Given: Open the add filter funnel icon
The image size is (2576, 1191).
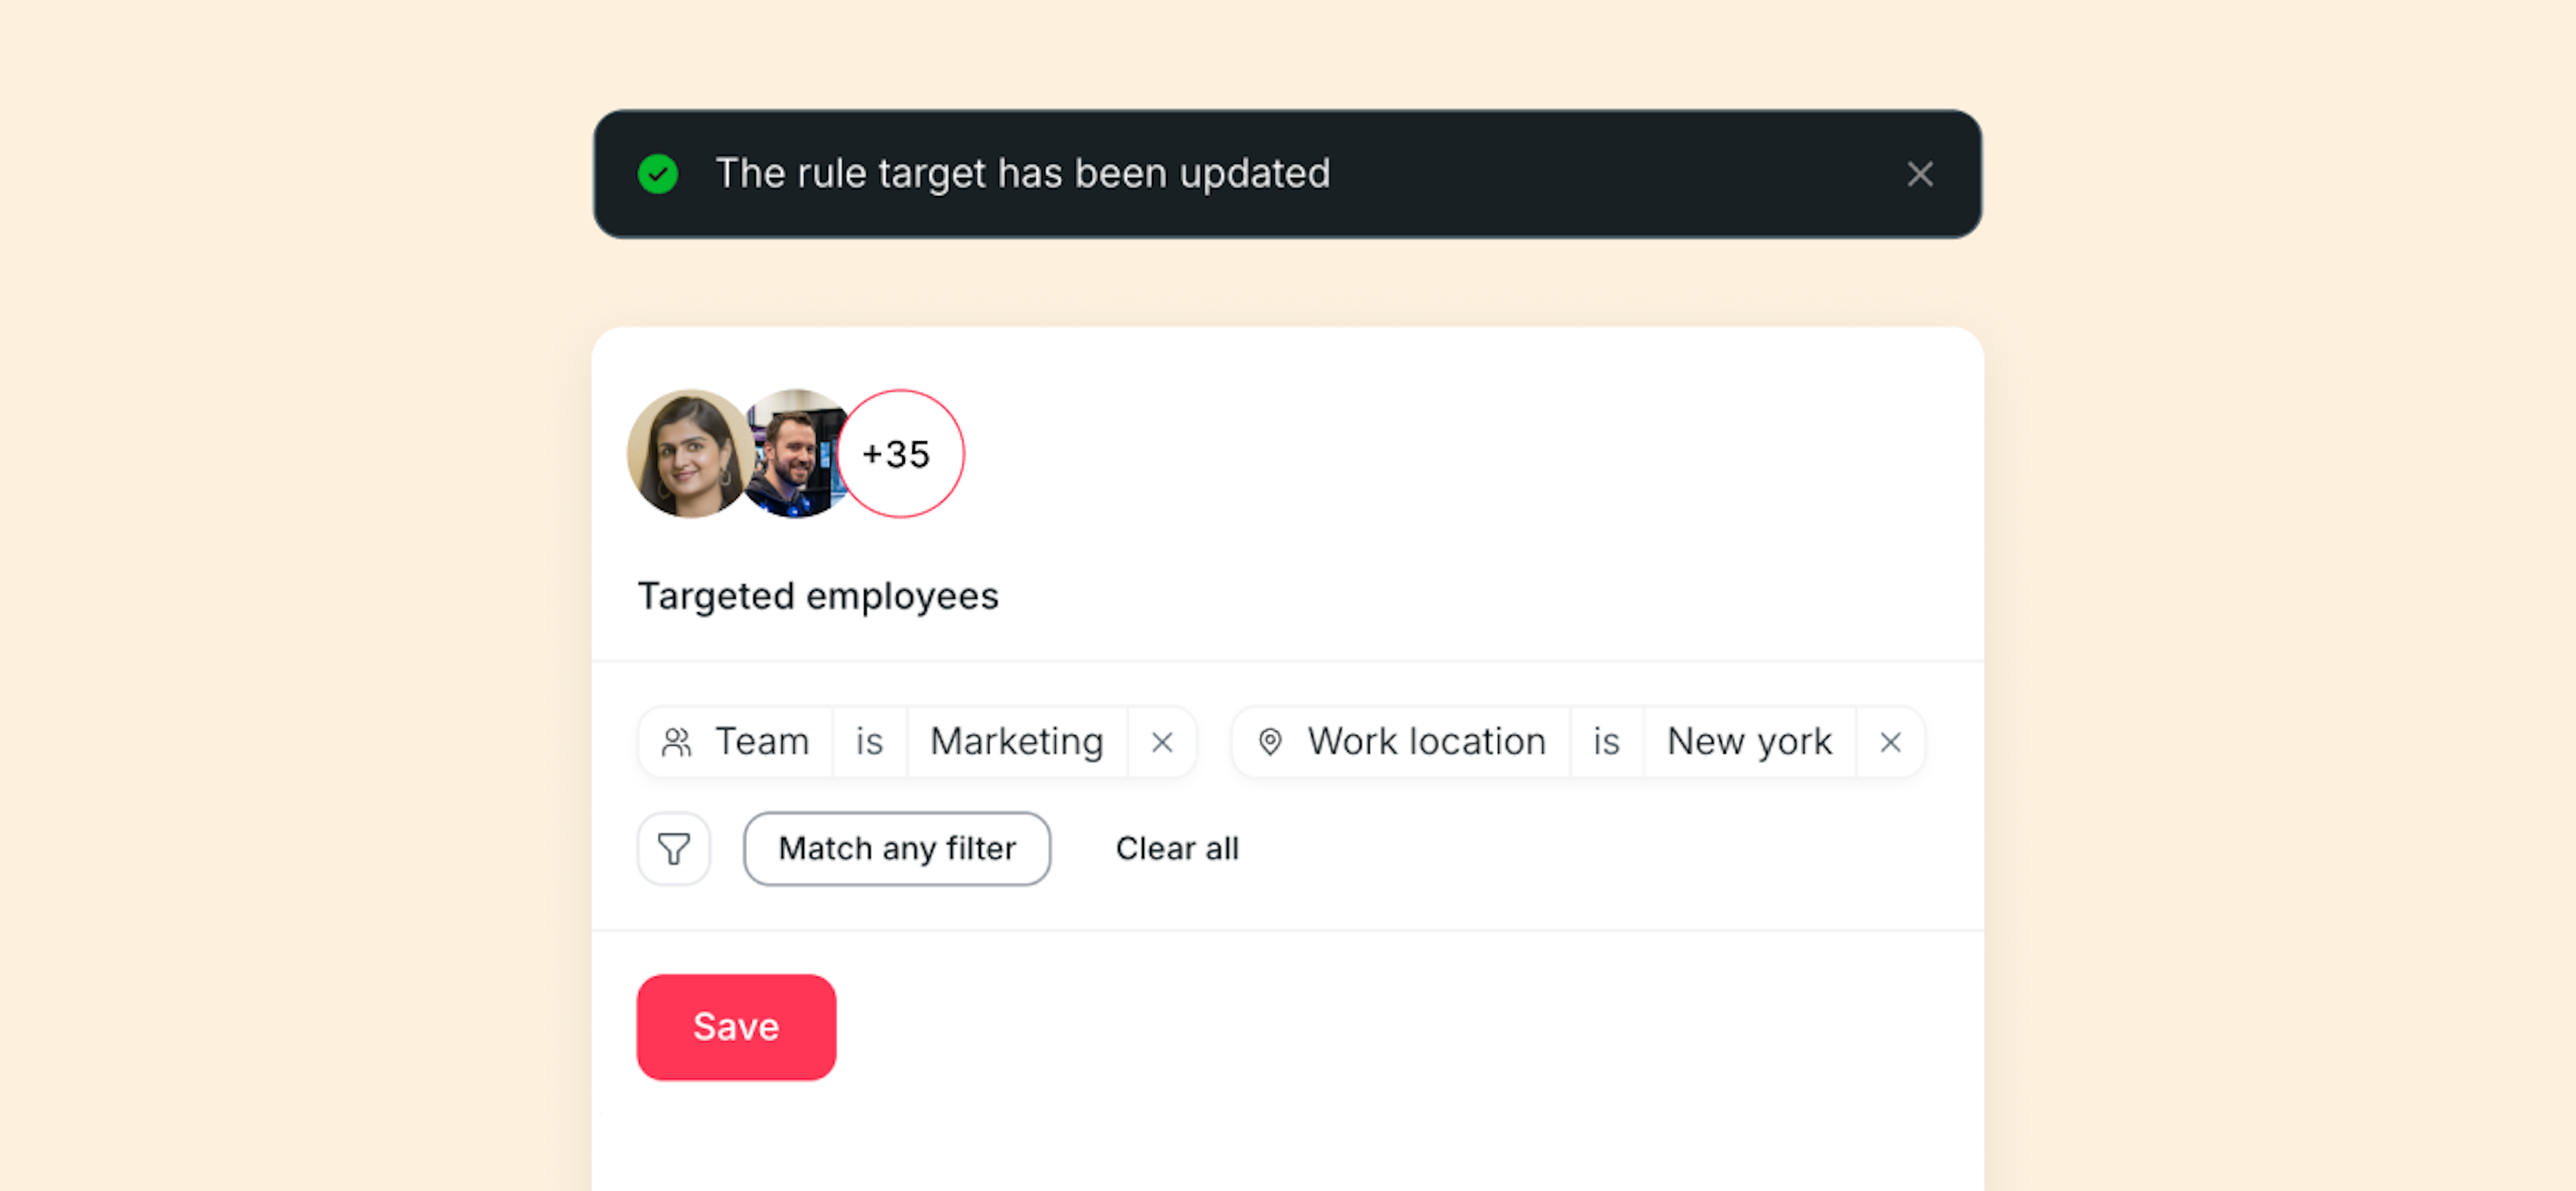Looking at the screenshot, I should click(674, 849).
